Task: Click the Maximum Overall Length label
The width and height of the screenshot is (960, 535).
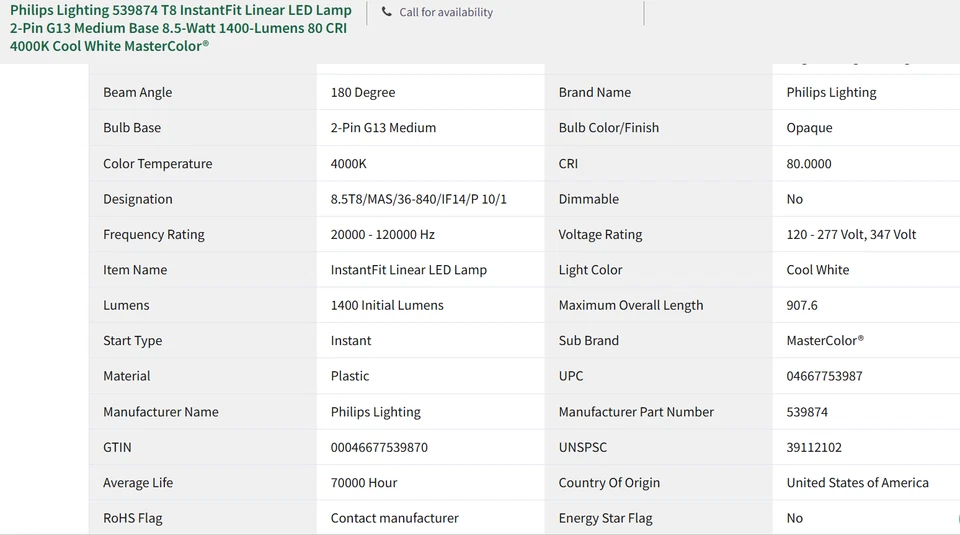Action: click(x=631, y=305)
